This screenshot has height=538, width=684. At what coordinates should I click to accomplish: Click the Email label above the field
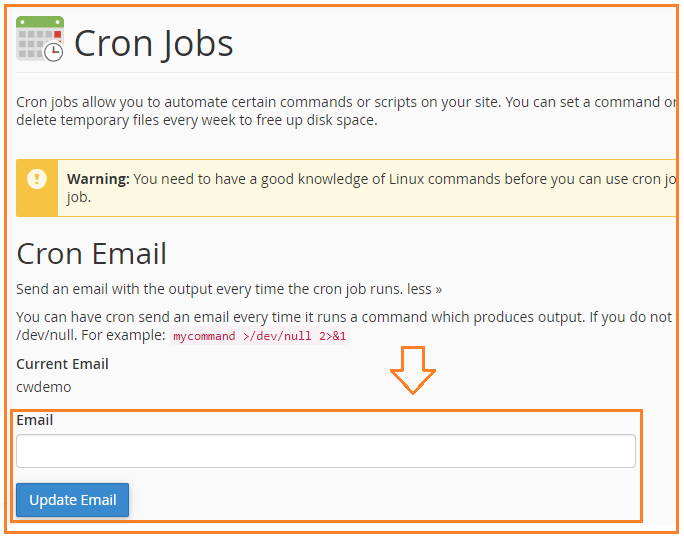coord(34,420)
